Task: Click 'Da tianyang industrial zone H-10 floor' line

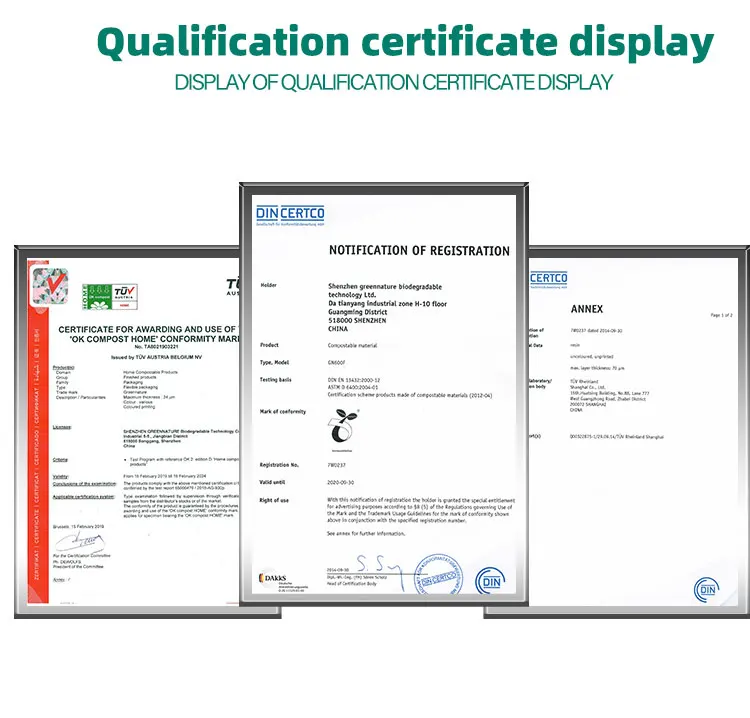Action: pos(387,304)
